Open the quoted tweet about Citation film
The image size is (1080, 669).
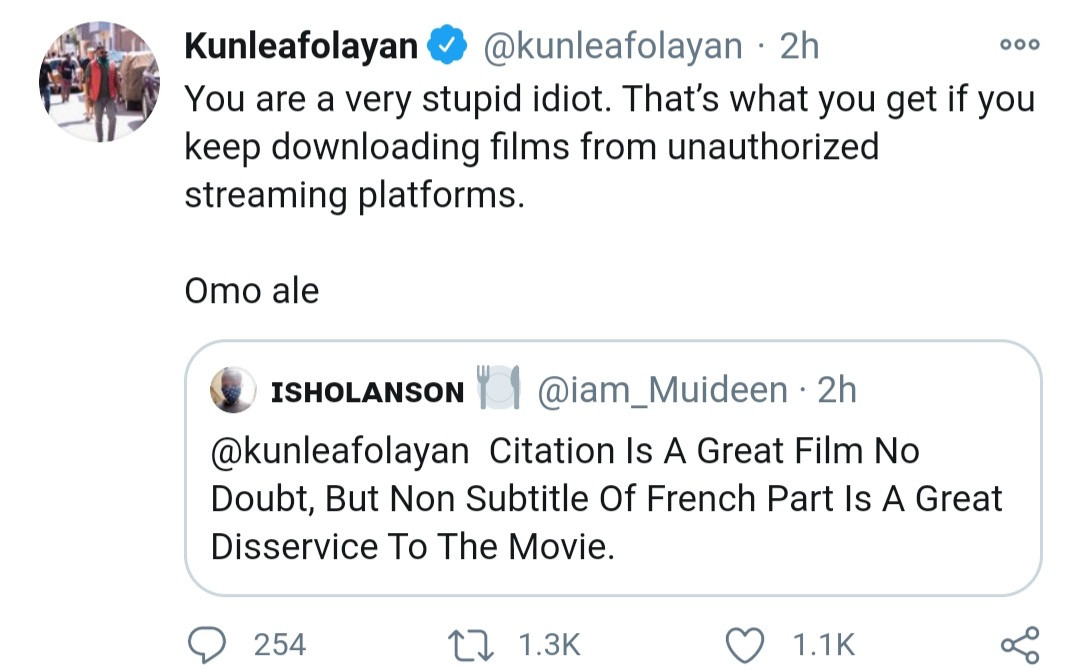(612, 500)
